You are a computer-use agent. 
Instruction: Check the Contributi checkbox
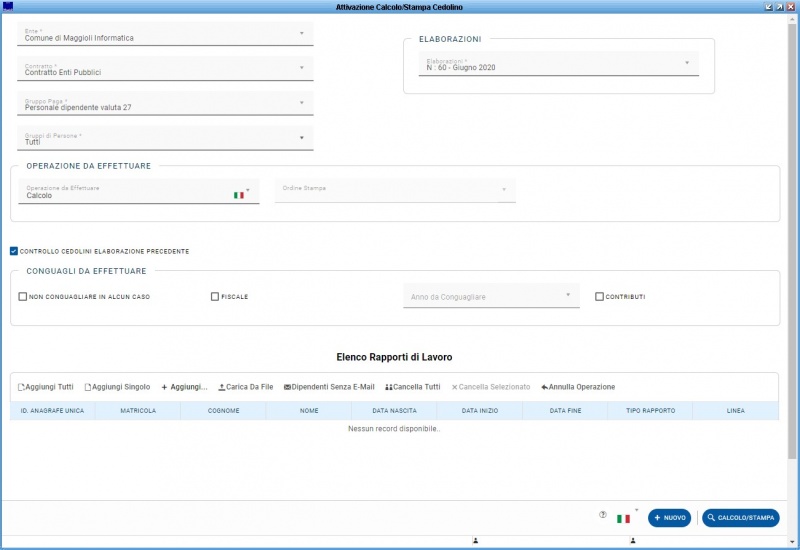pos(599,297)
